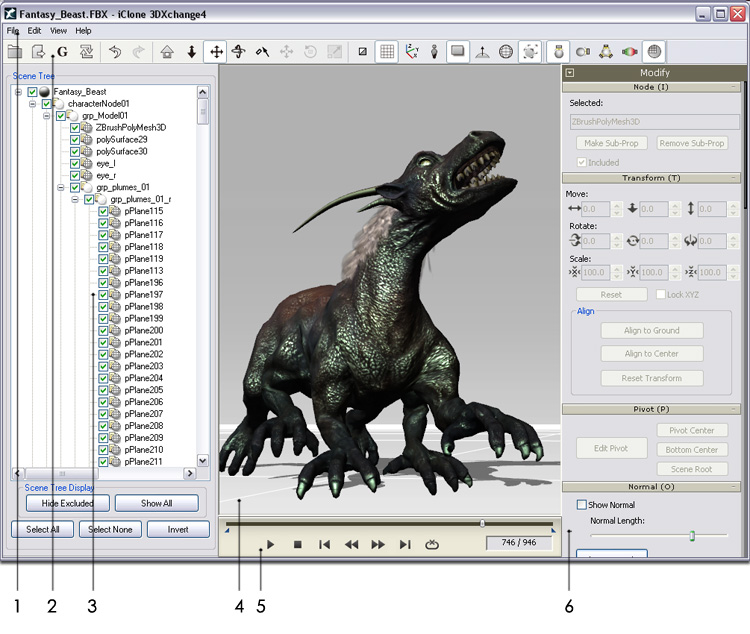Uncheck the pPlane115 checkbox
Viewport: 750px width, 634px height.
click(x=104, y=211)
